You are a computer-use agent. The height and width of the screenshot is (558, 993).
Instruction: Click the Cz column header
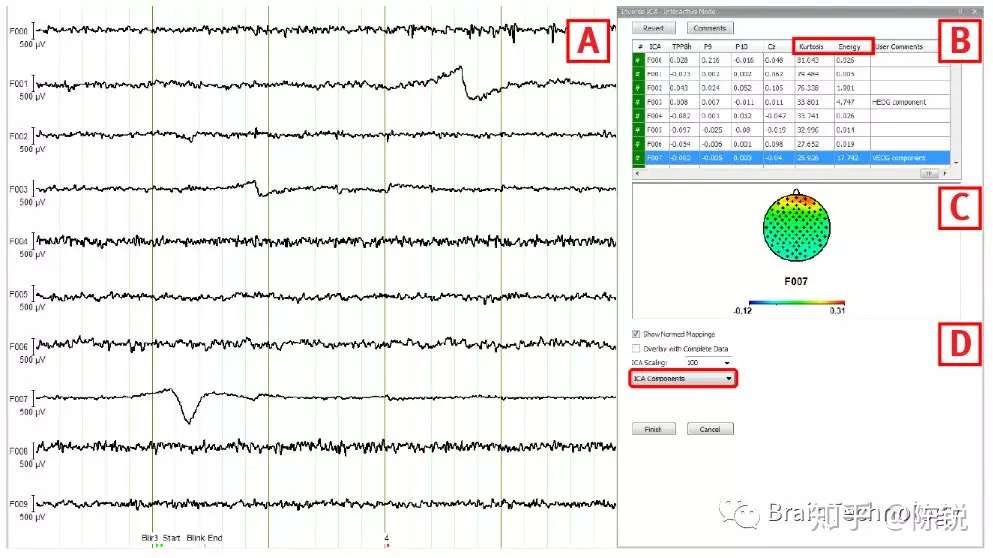tap(771, 46)
